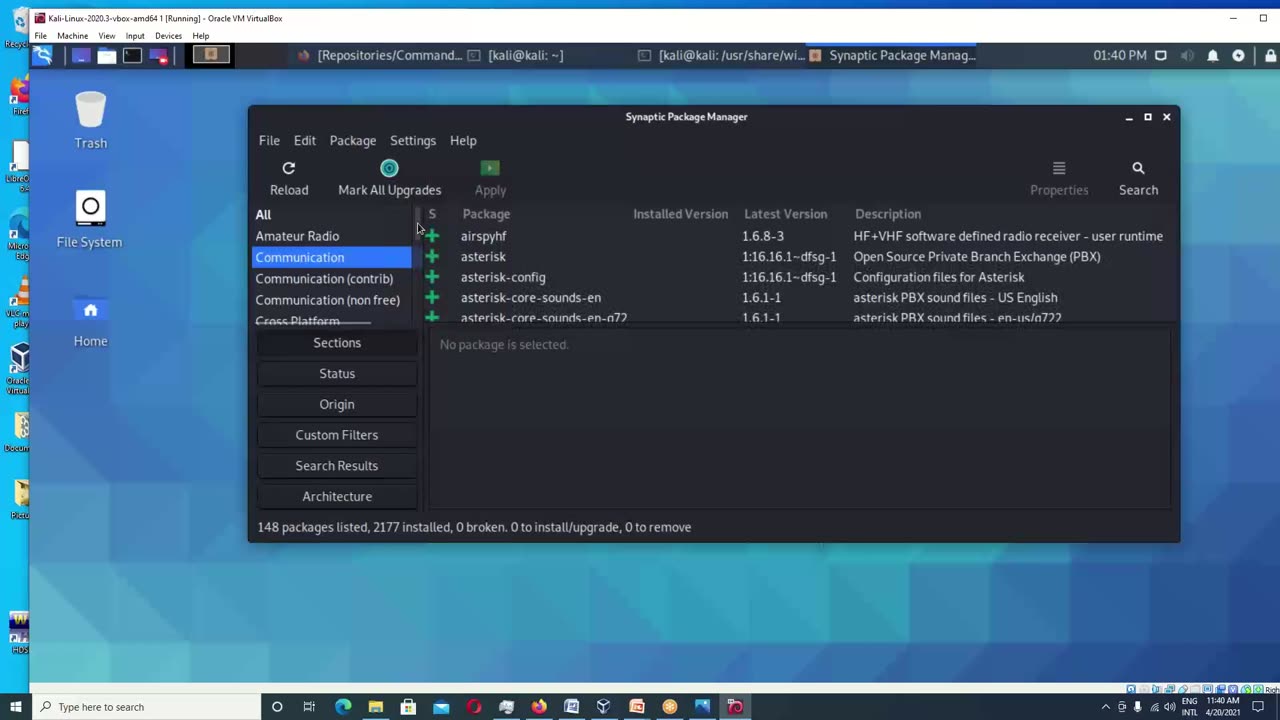Open File Explorer from Windows taskbar

[376, 707]
